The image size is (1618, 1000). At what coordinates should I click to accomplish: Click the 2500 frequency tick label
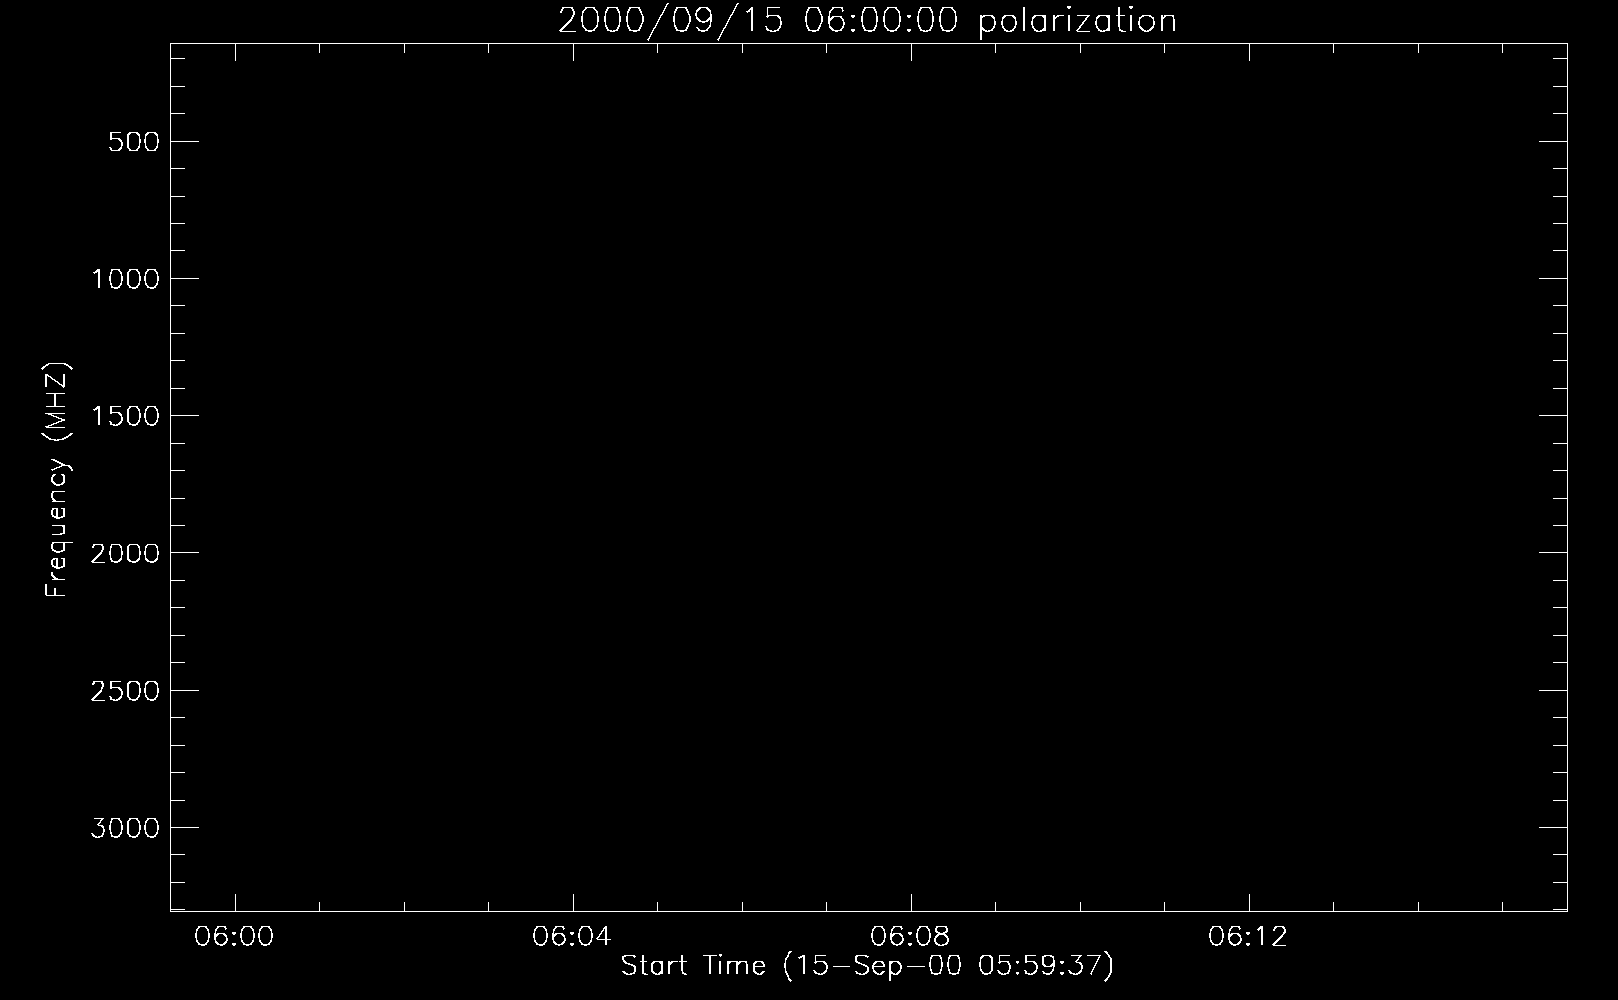[125, 691]
